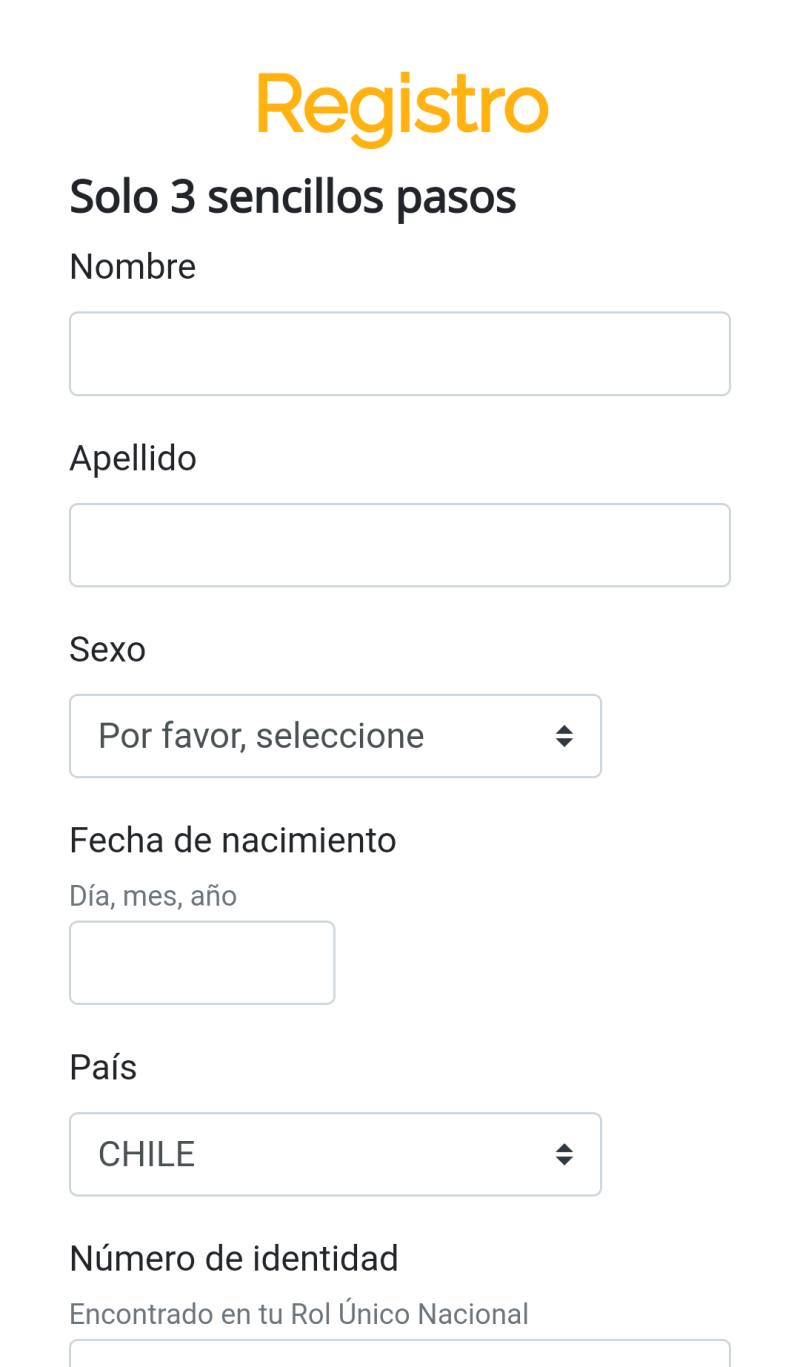Image resolution: width=800 pixels, height=1367 pixels.
Task: Click the 'Día, mes, año' hint text
Action: [x=153, y=895]
